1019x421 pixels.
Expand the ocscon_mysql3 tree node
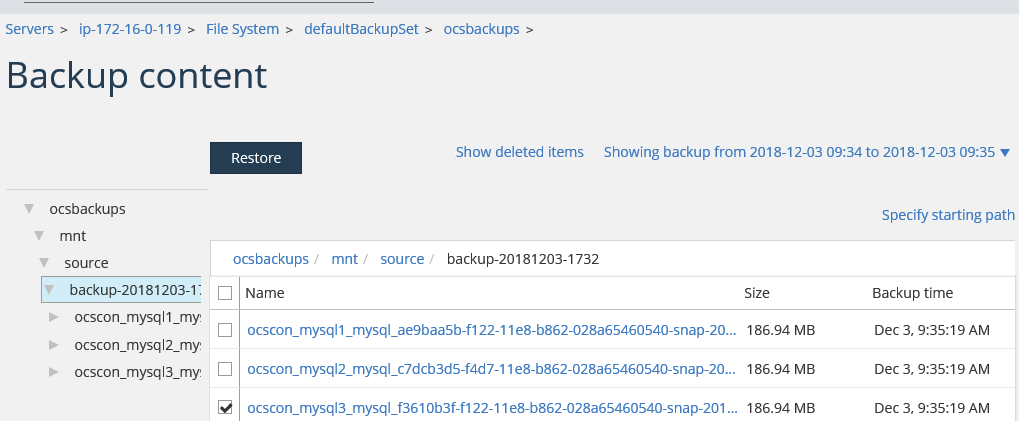[x=55, y=372]
